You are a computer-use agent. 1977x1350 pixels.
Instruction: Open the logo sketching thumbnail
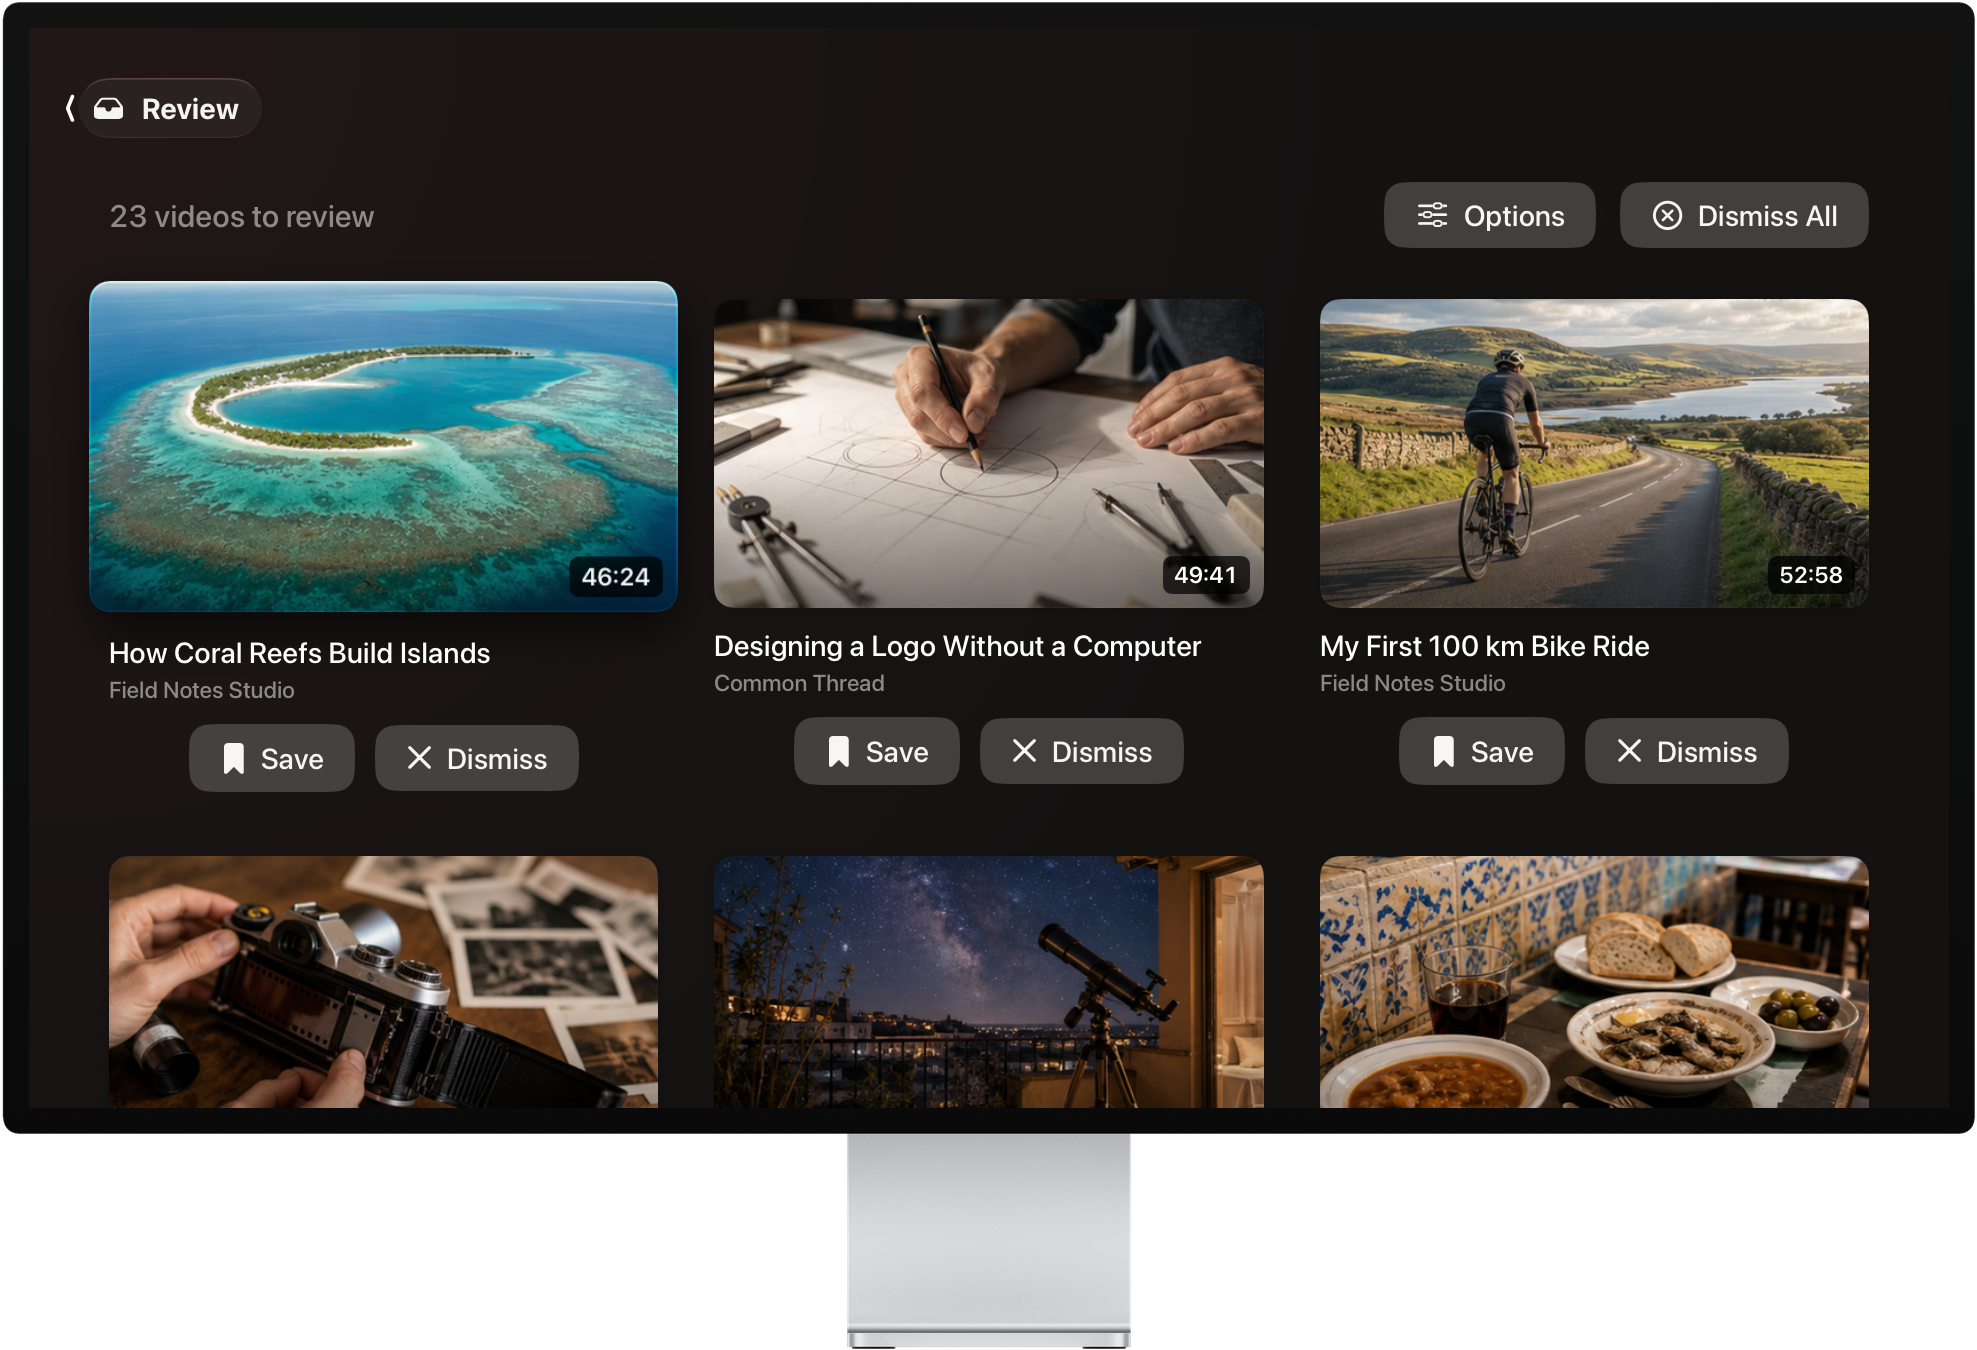tap(988, 453)
